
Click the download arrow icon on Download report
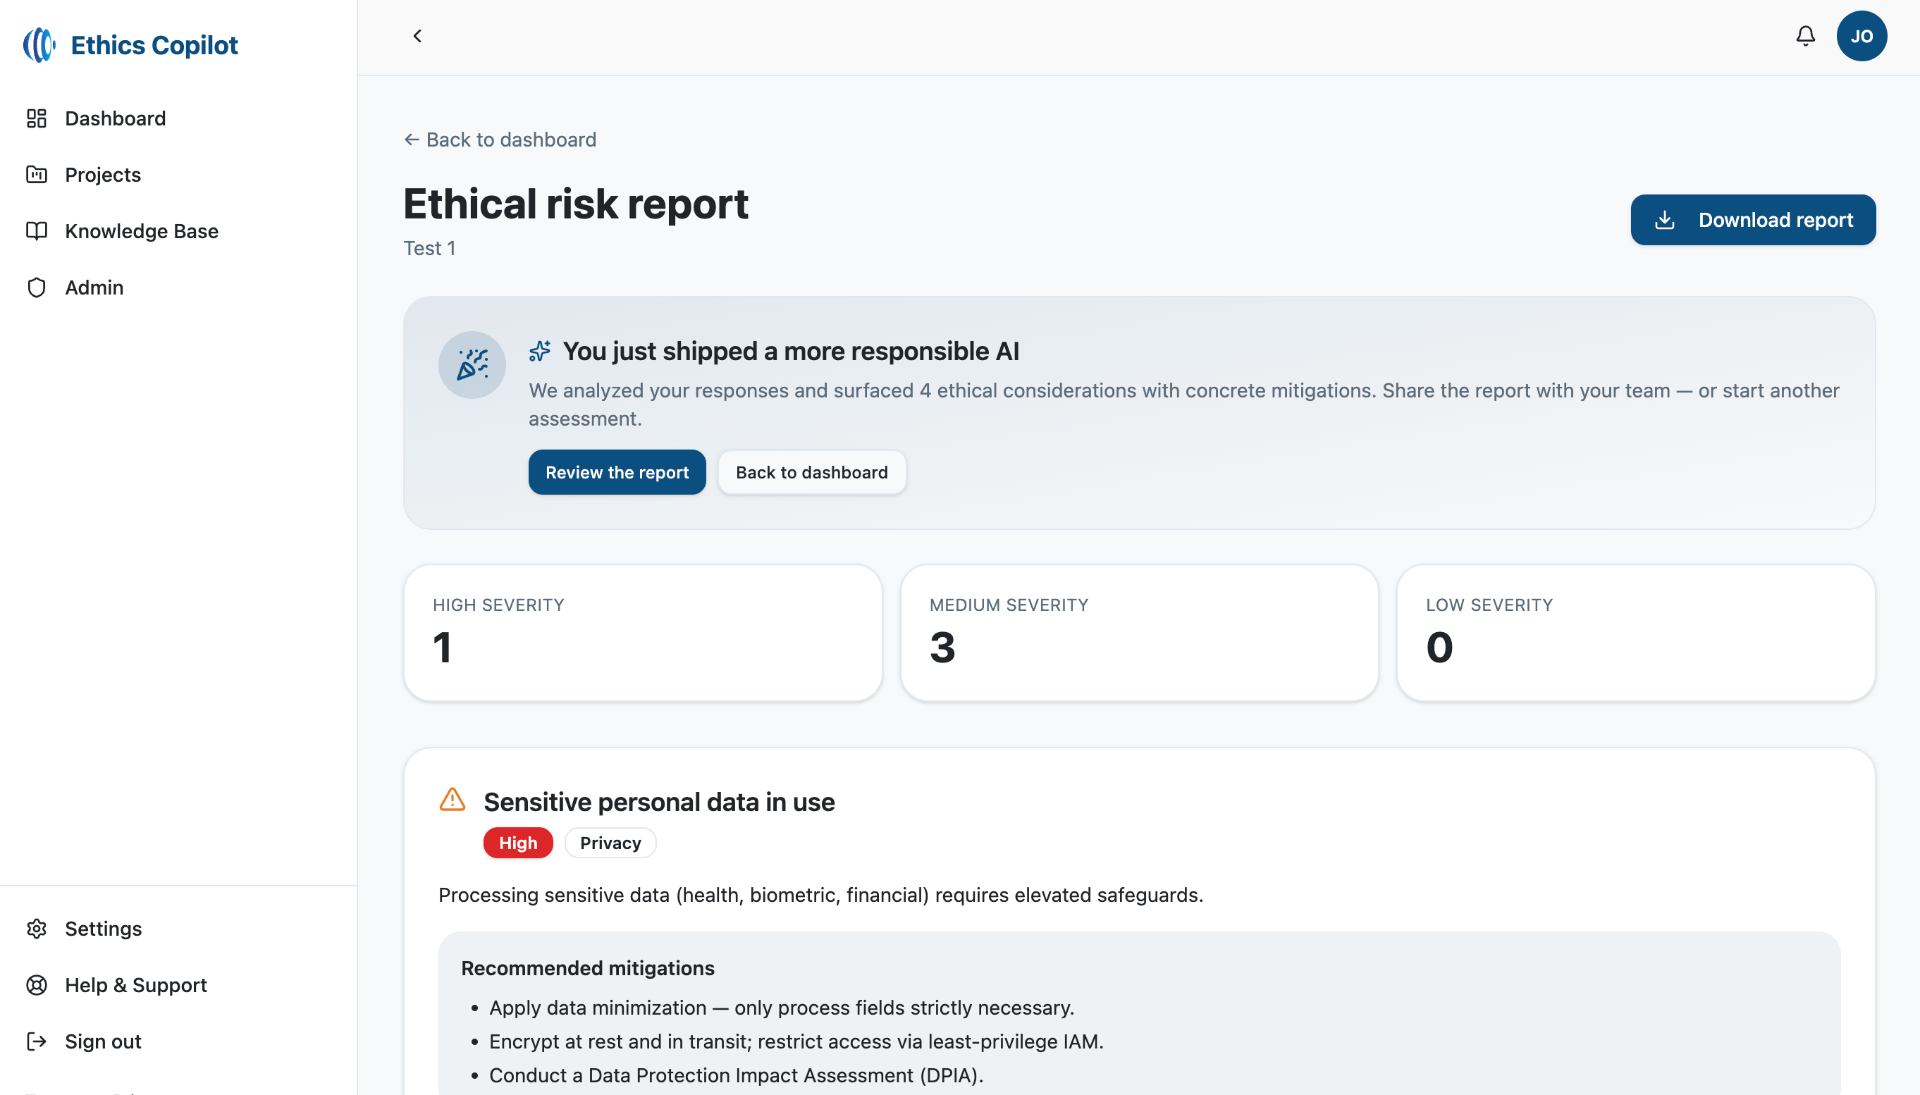tap(1664, 220)
